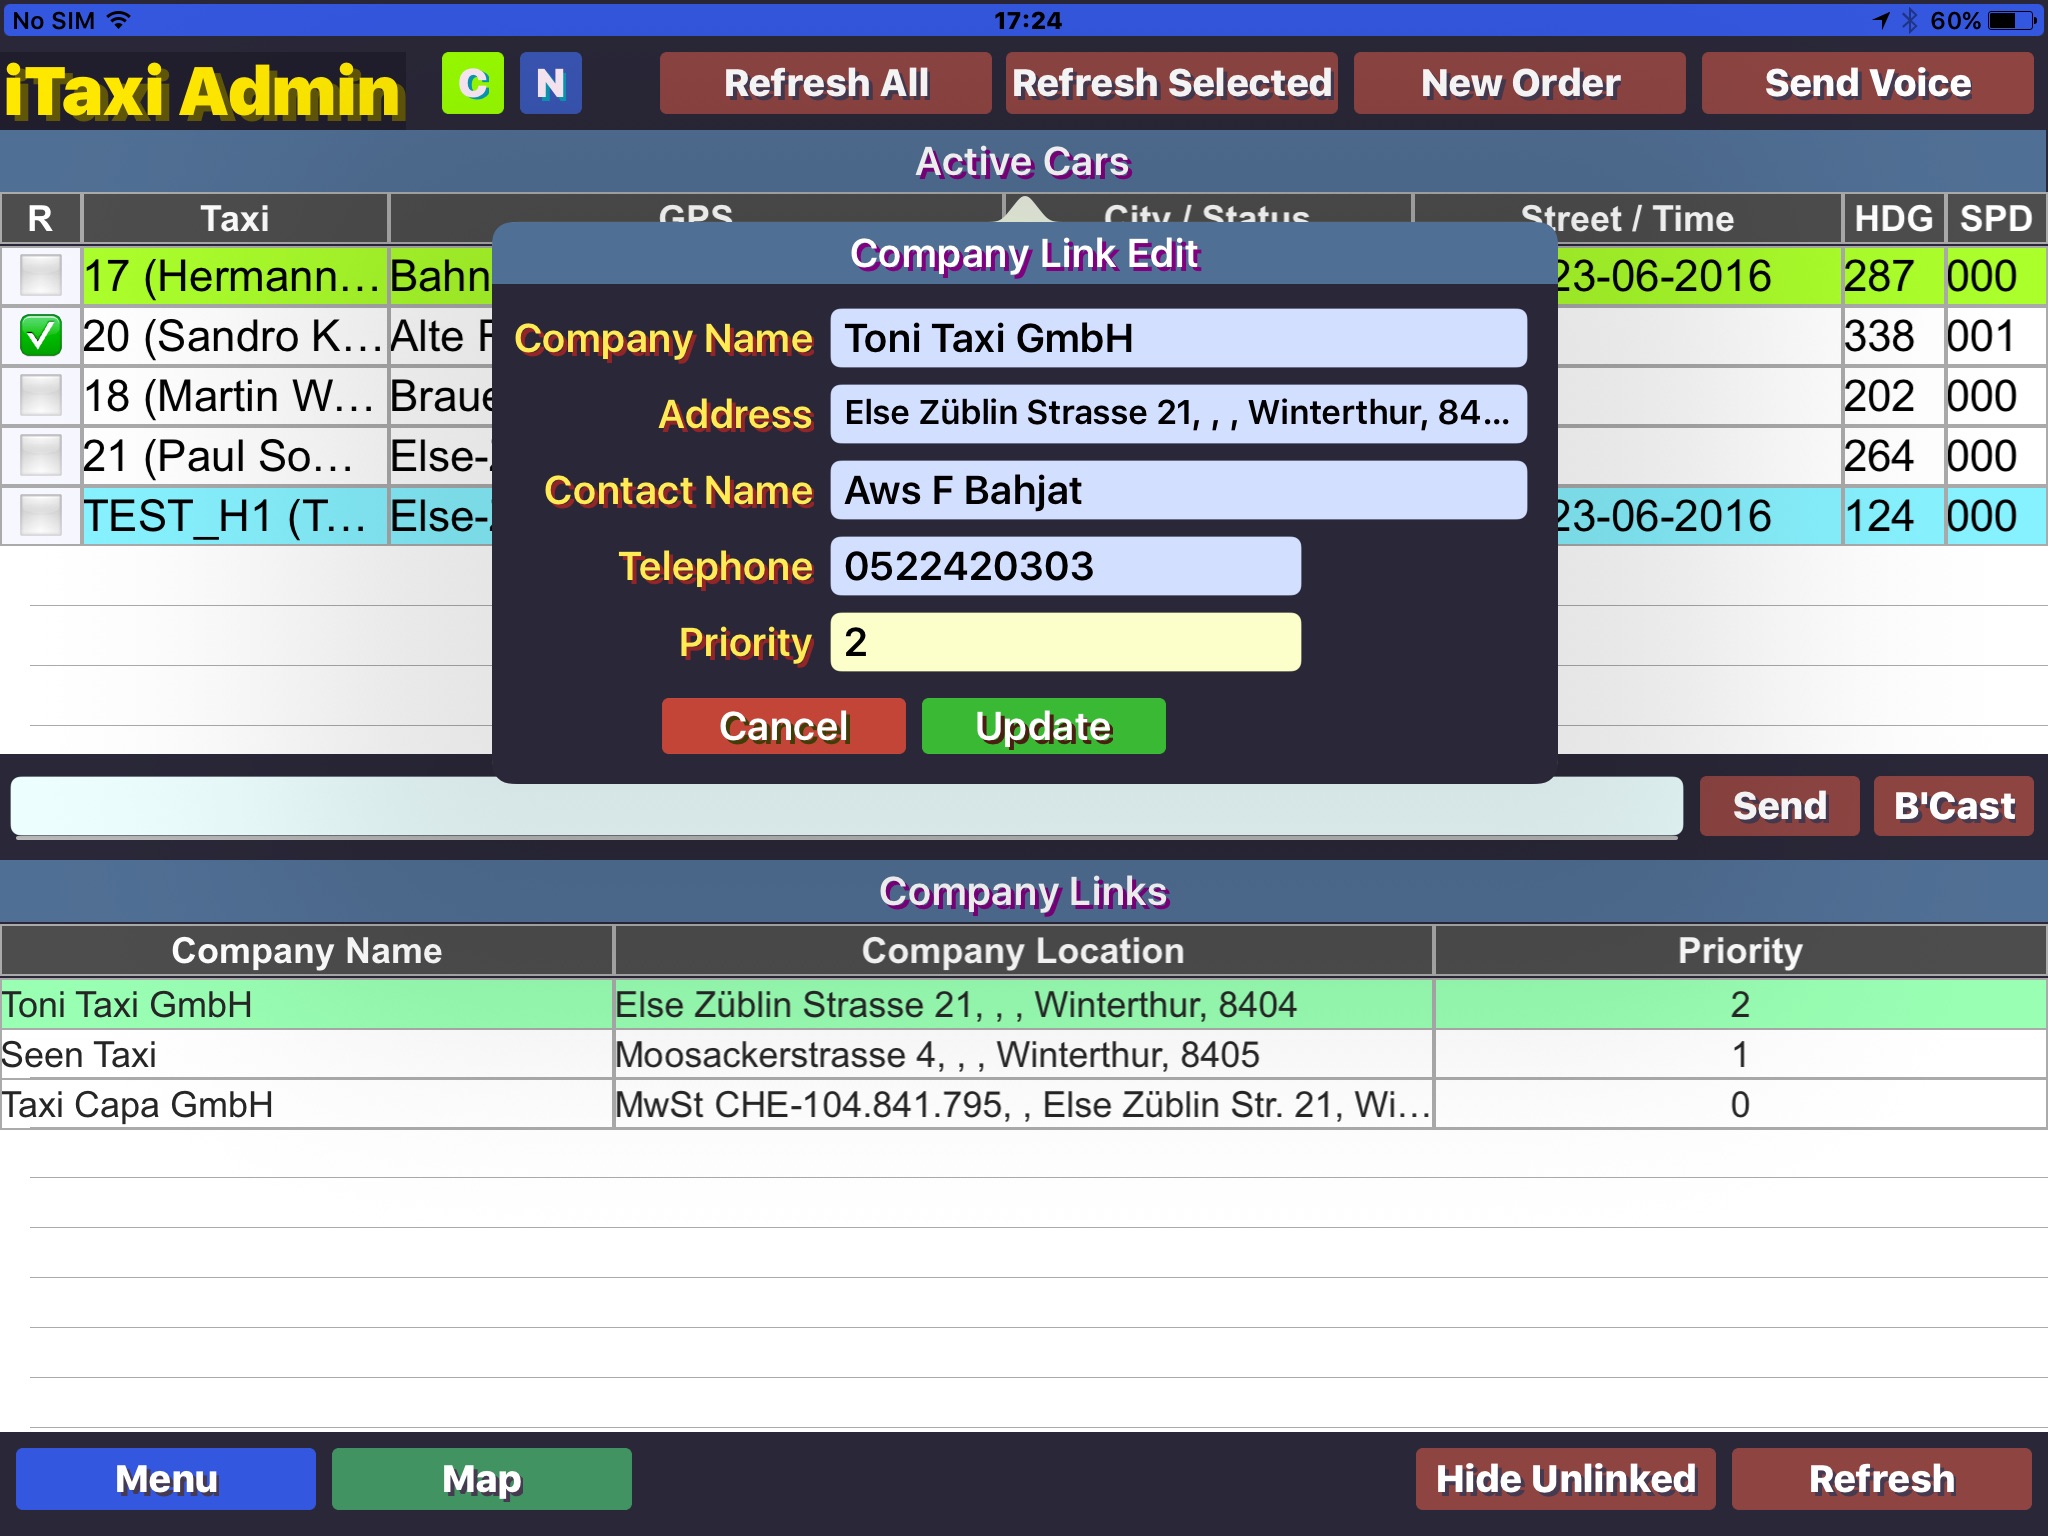The width and height of the screenshot is (2048, 1536).
Task: Cancel the Company Link Edit dialog
Action: (784, 726)
